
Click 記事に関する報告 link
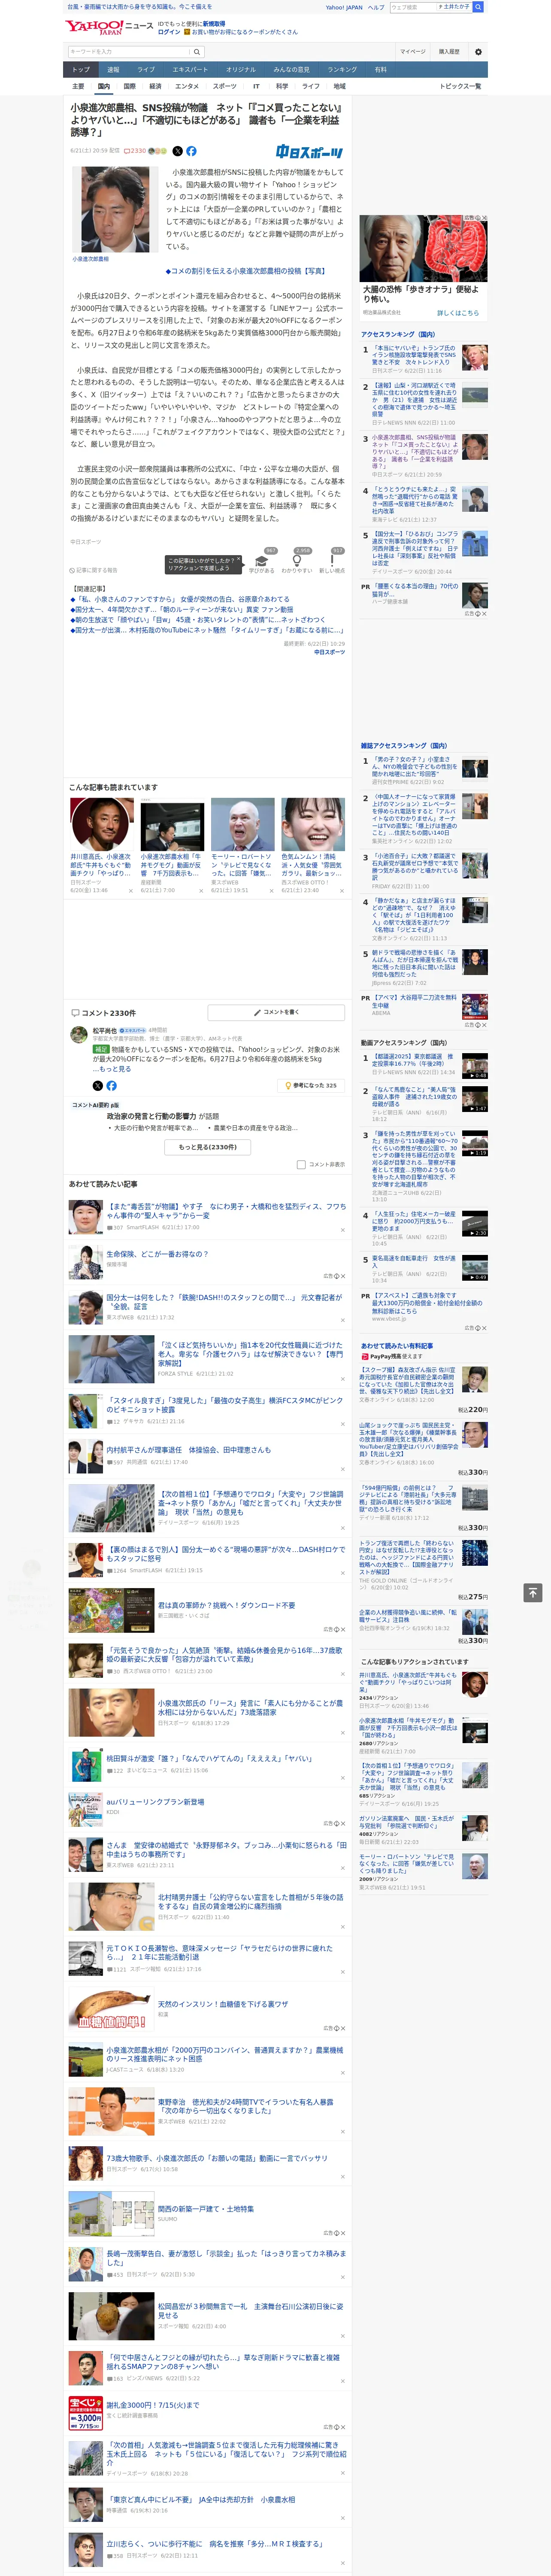[x=94, y=570]
